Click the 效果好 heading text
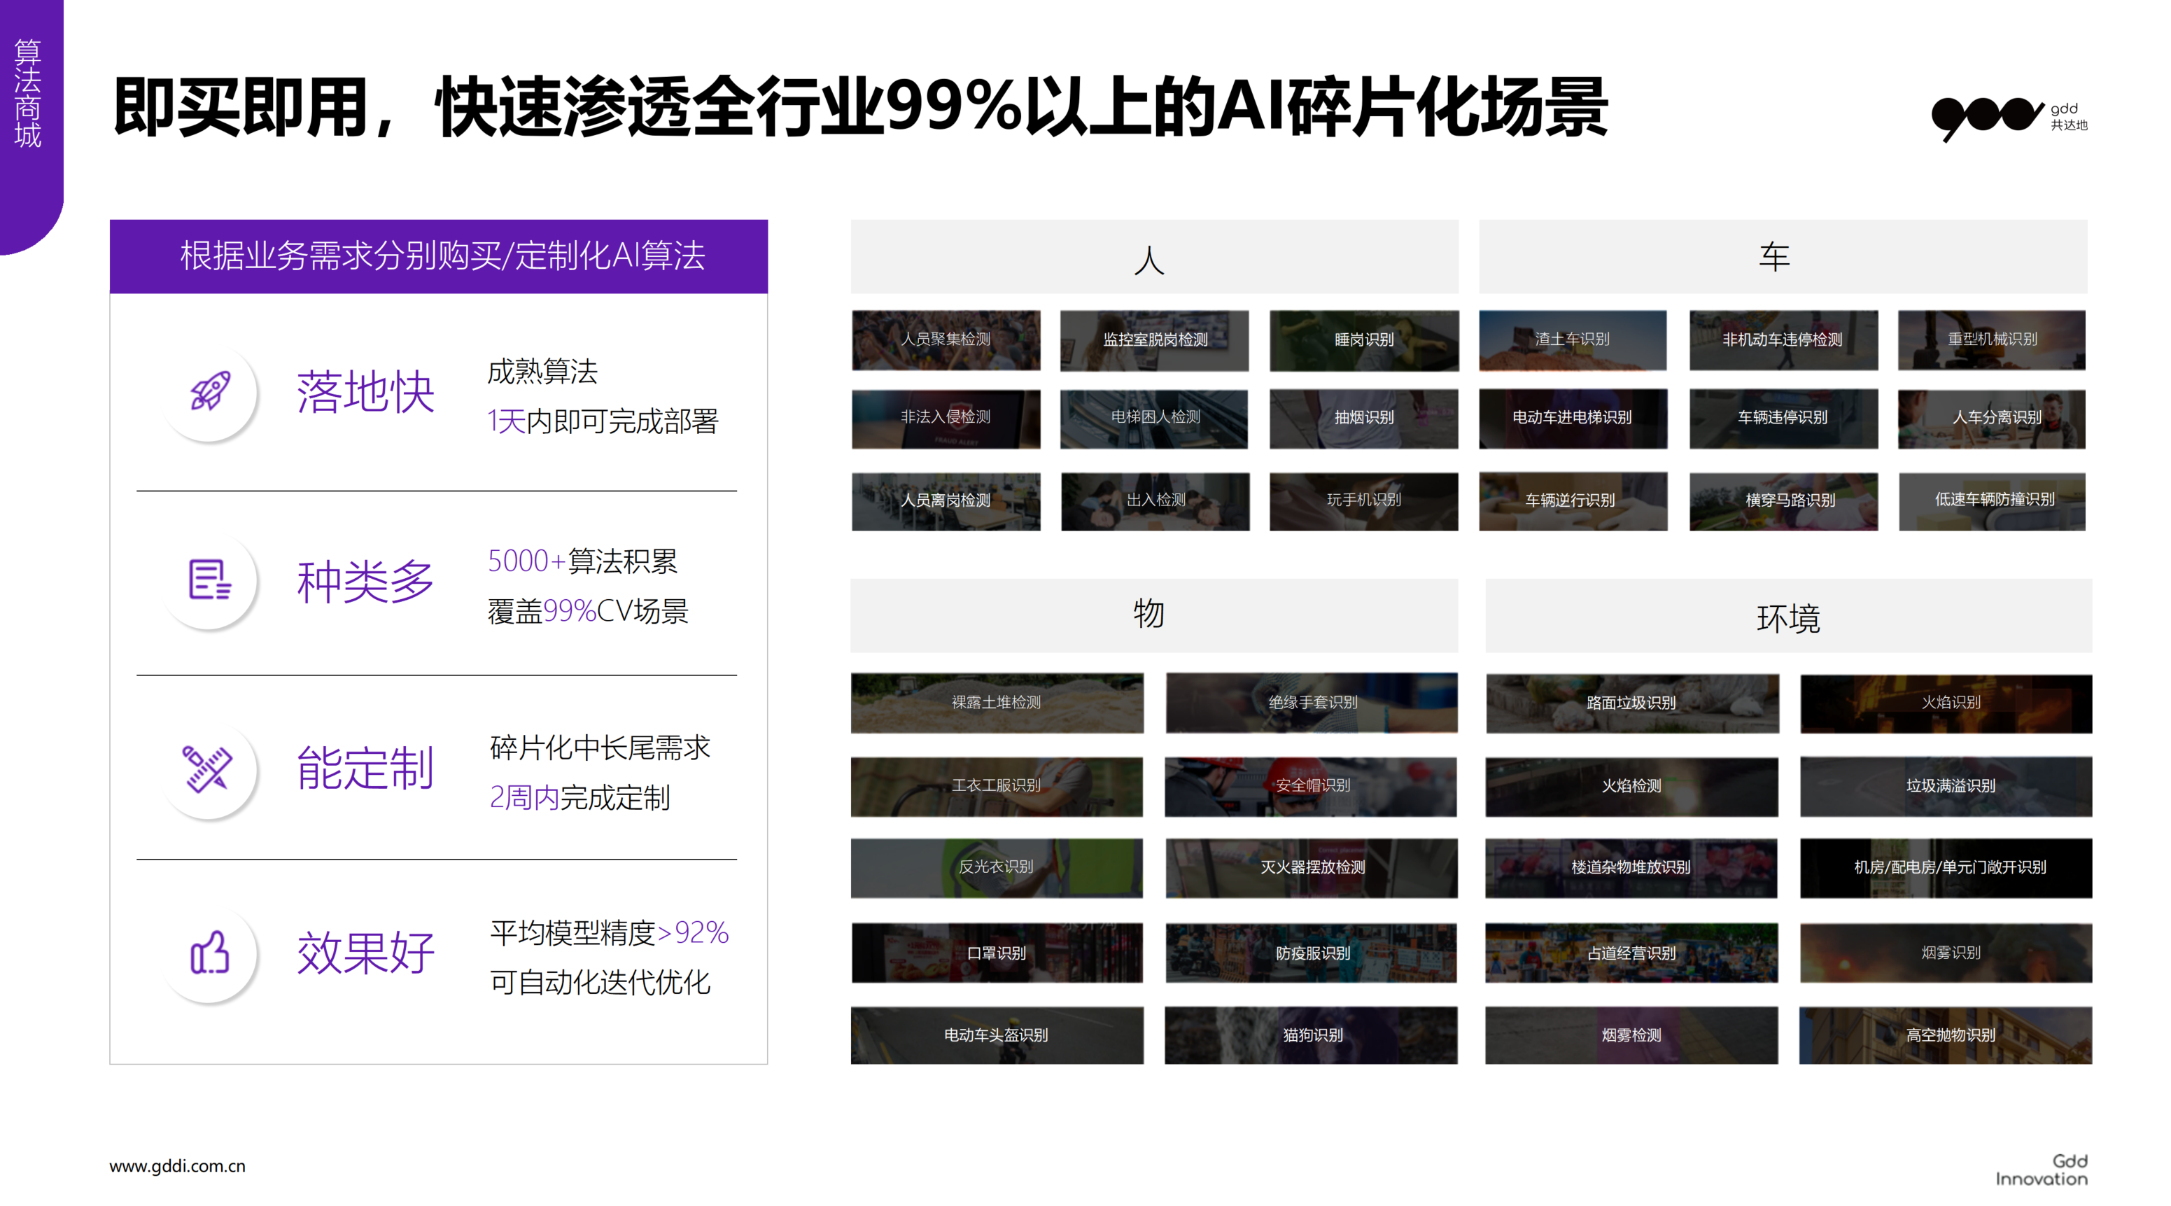 coord(366,953)
